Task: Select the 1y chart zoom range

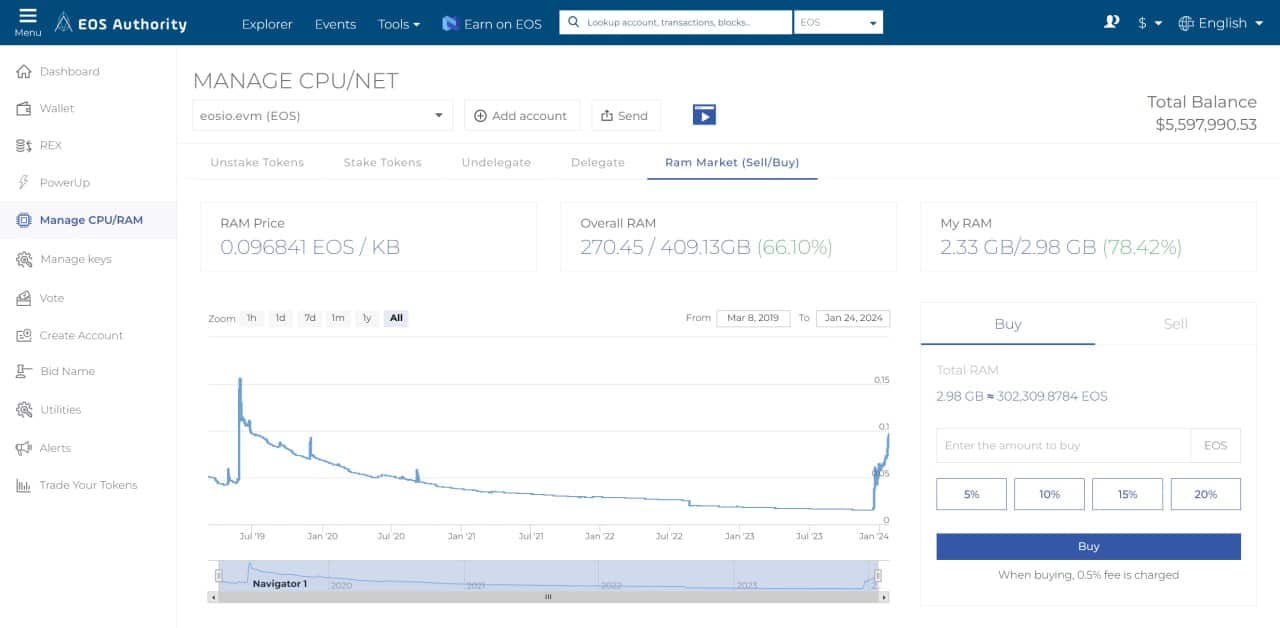Action: tap(367, 318)
